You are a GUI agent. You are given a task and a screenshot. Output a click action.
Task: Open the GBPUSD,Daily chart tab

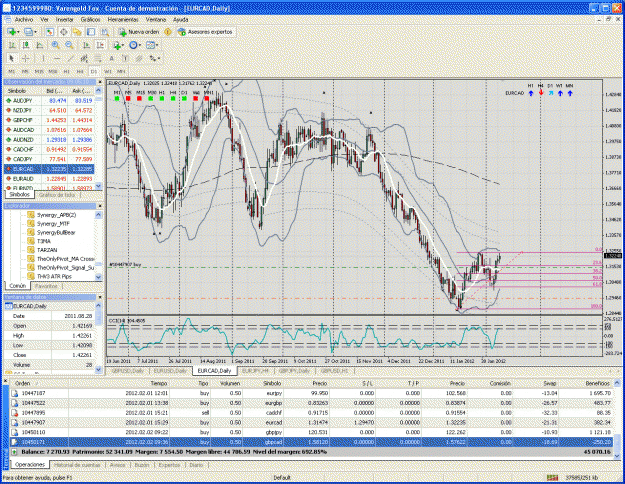tap(128, 371)
